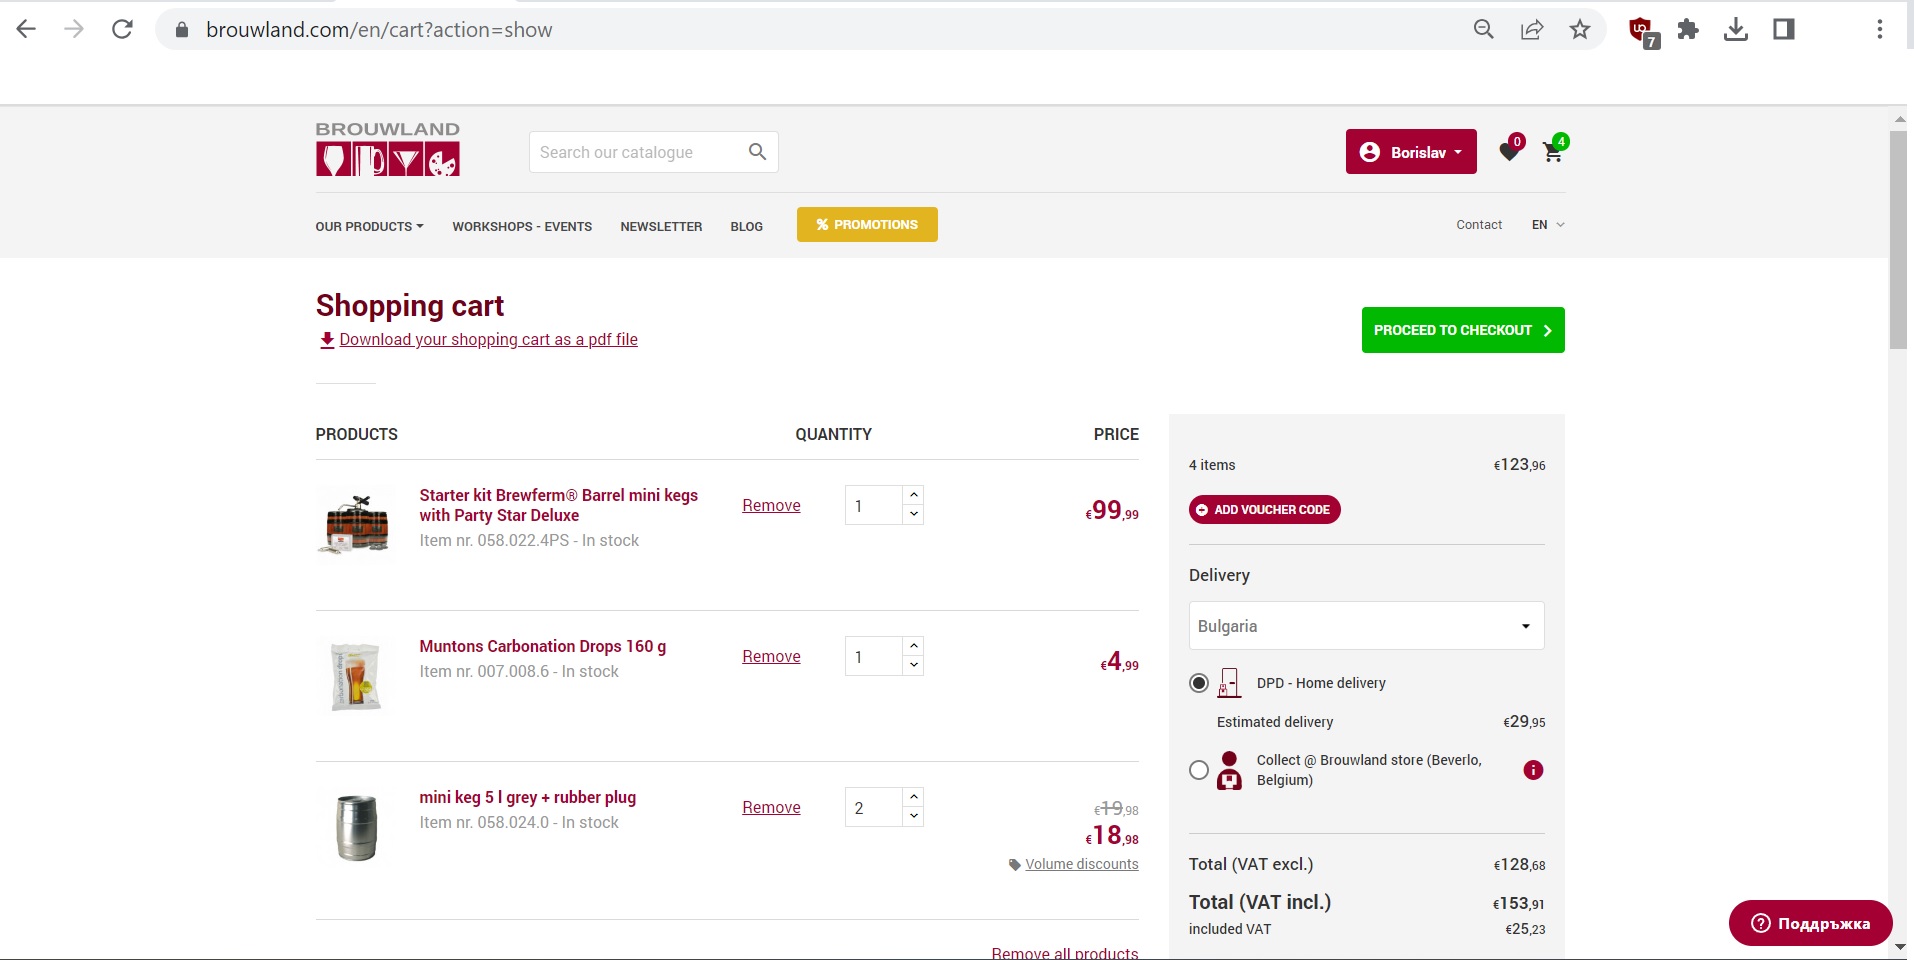
Task: Select Collect @ Brouwland store option
Action: pos(1199,770)
